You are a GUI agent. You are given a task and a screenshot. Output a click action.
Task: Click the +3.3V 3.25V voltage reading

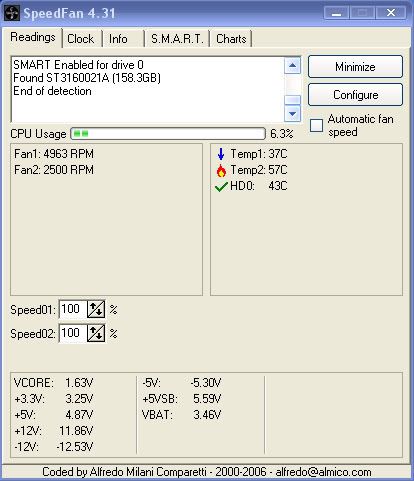(53, 399)
